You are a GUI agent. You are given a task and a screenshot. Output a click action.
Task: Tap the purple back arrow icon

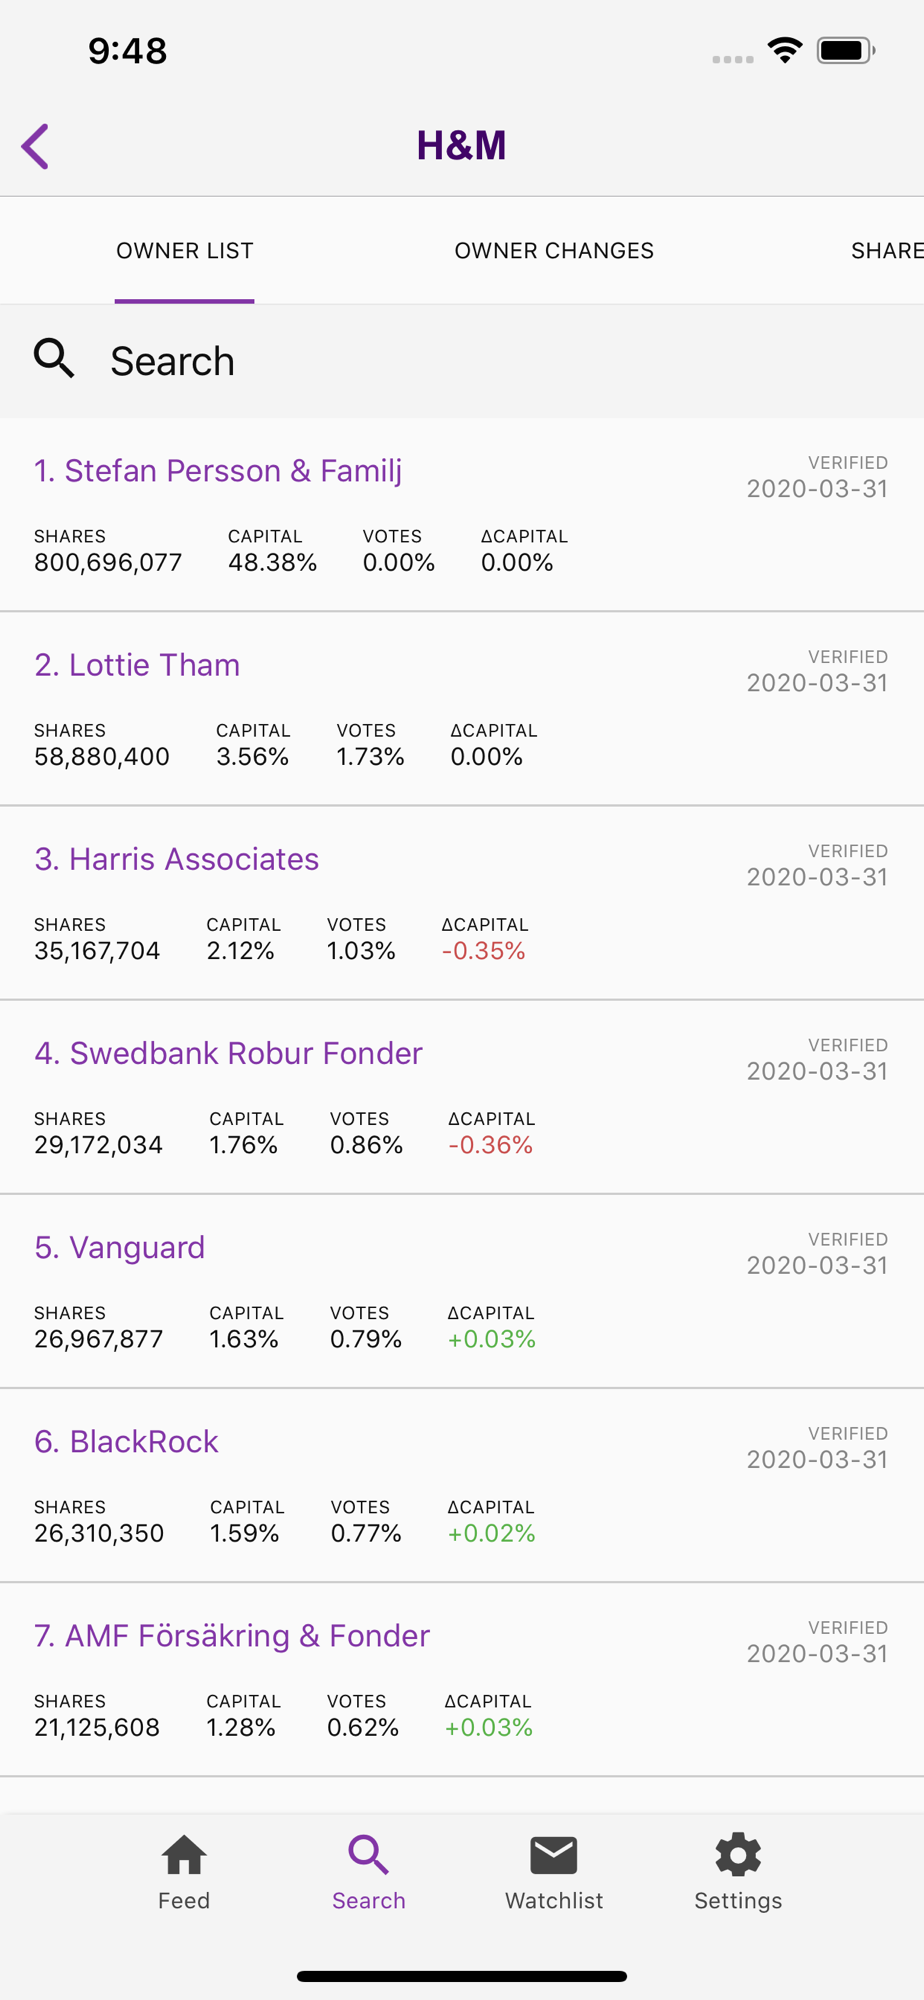coord(36,147)
